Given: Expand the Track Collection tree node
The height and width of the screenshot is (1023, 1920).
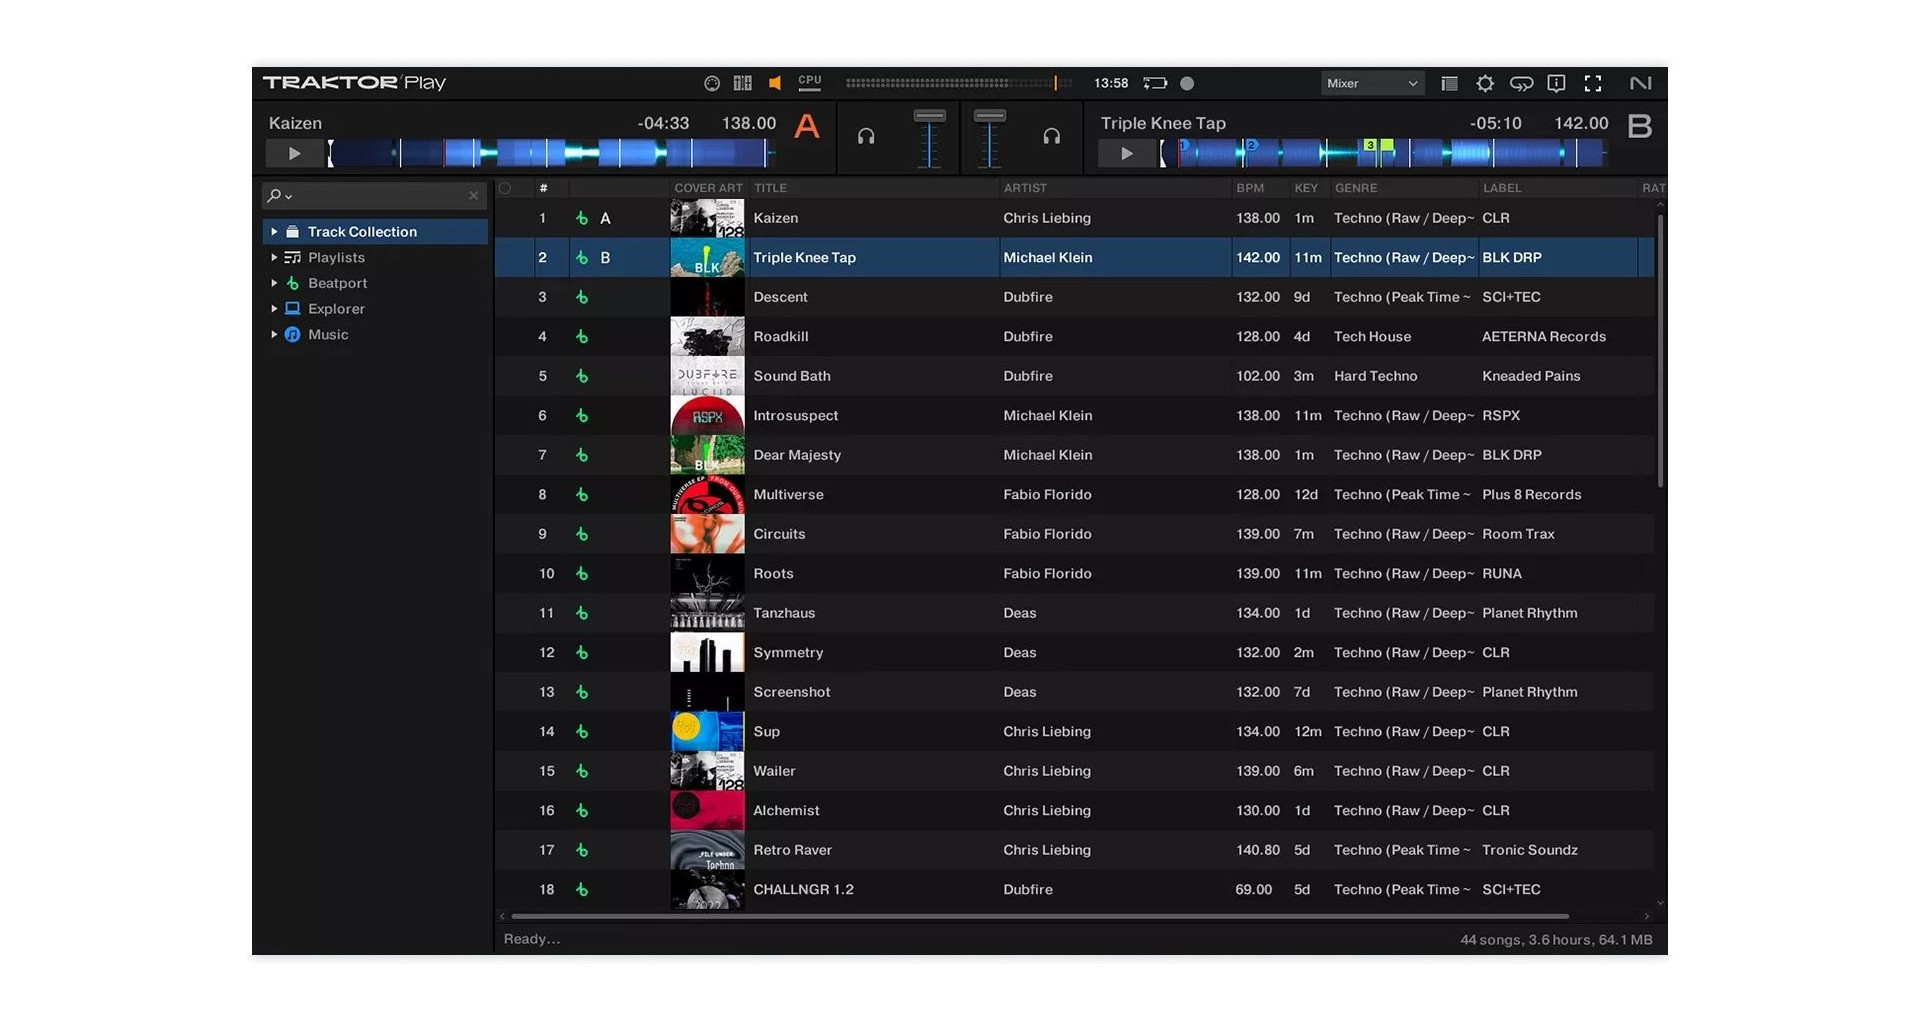Looking at the screenshot, I should [274, 232].
